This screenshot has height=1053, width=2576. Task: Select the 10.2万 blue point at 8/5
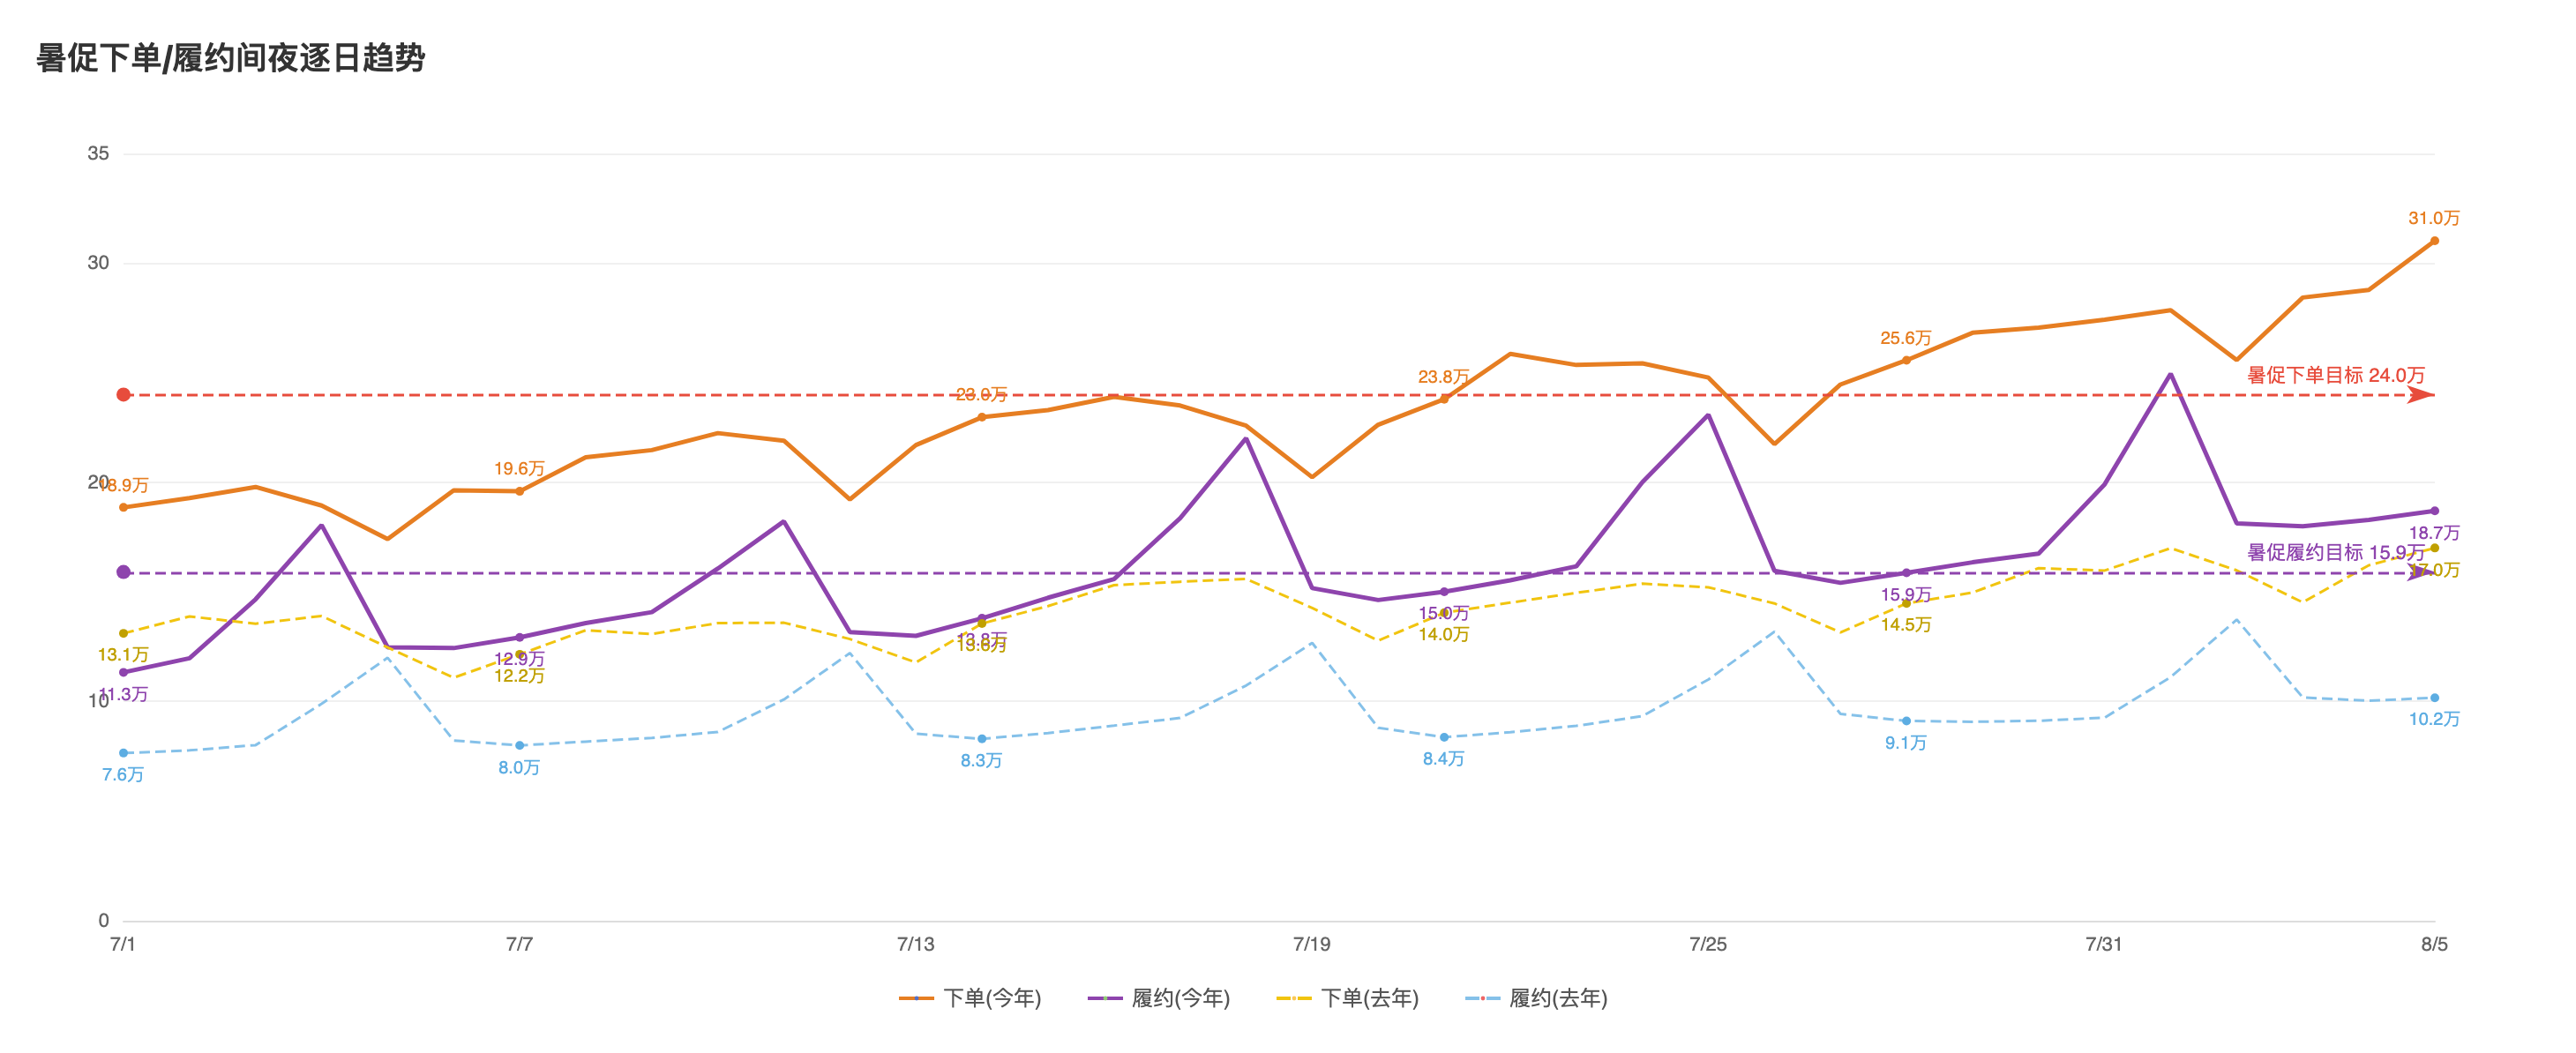click(2434, 698)
